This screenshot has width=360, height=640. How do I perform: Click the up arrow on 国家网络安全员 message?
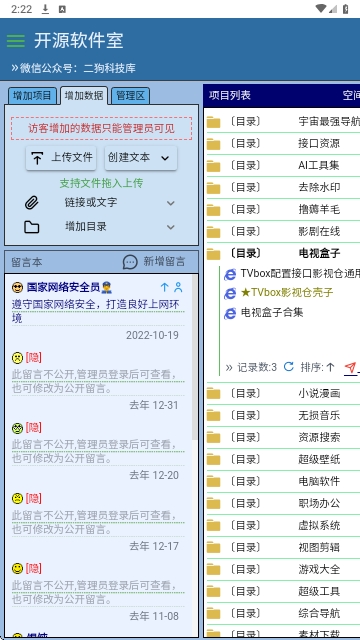[x=164, y=287]
